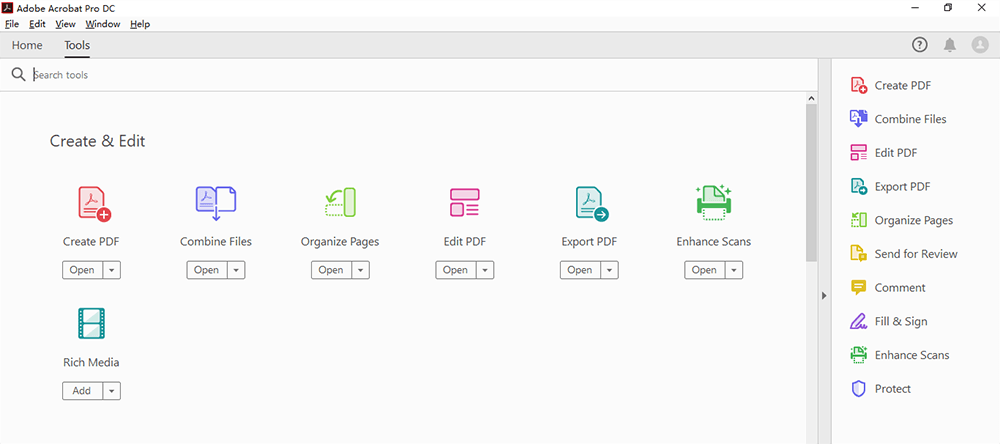Click the Add button under Rich Media
Viewport: 1000px width, 444px height.
[82, 391]
